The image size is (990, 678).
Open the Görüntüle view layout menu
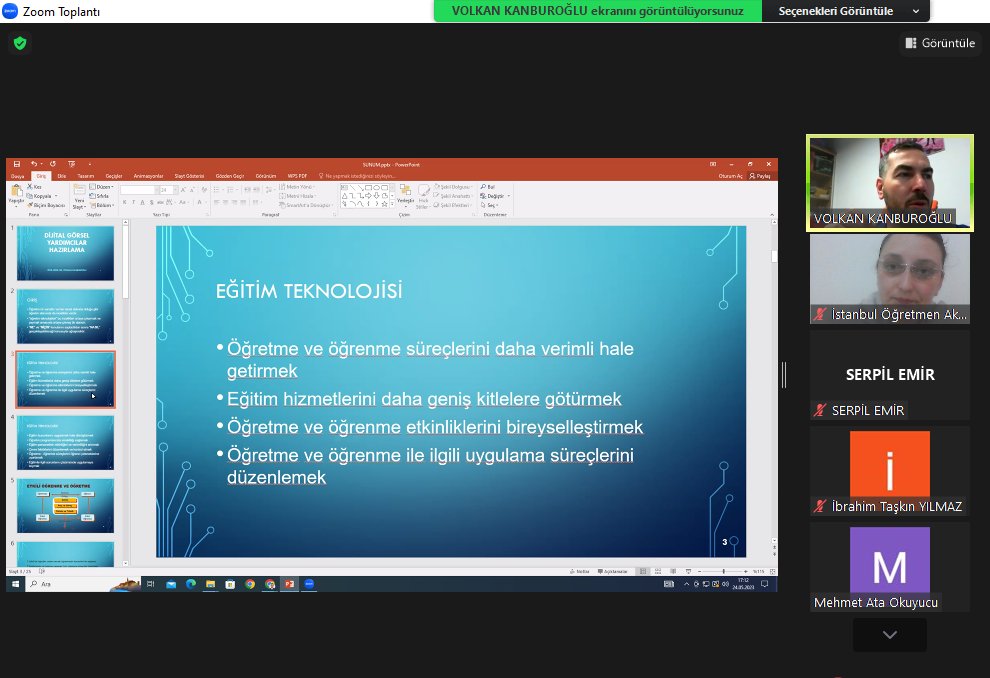point(940,43)
